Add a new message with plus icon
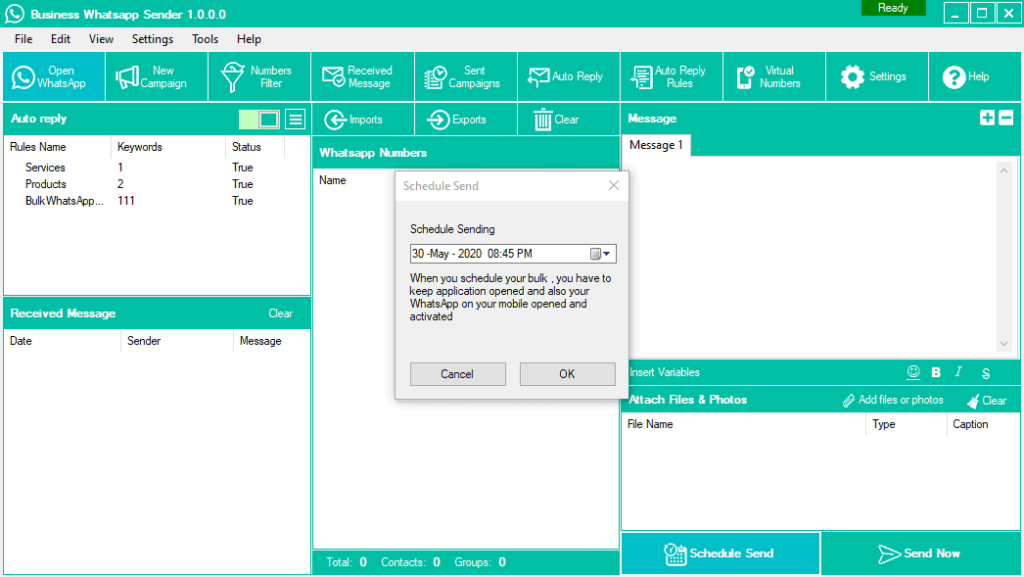Image resolution: width=1024 pixels, height=577 pixels. pyautogui.click(x=987, y=118)
